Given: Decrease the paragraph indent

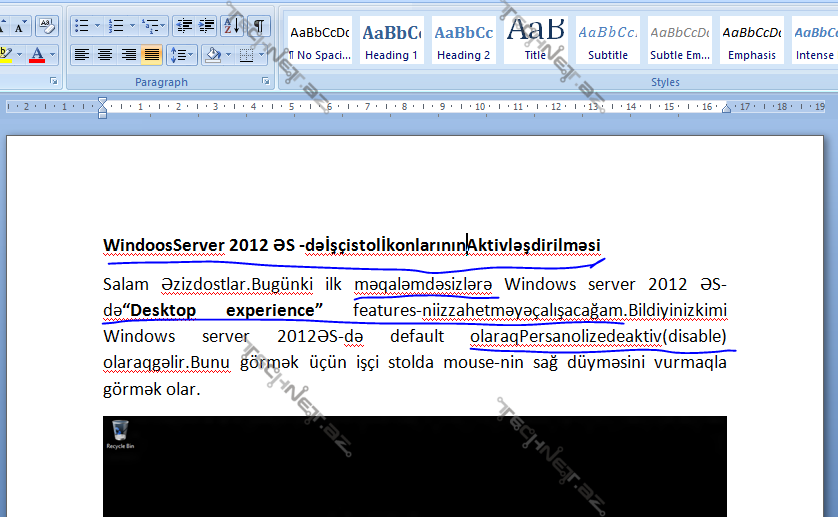Looking at the screenshot, I should click(184, 26).
